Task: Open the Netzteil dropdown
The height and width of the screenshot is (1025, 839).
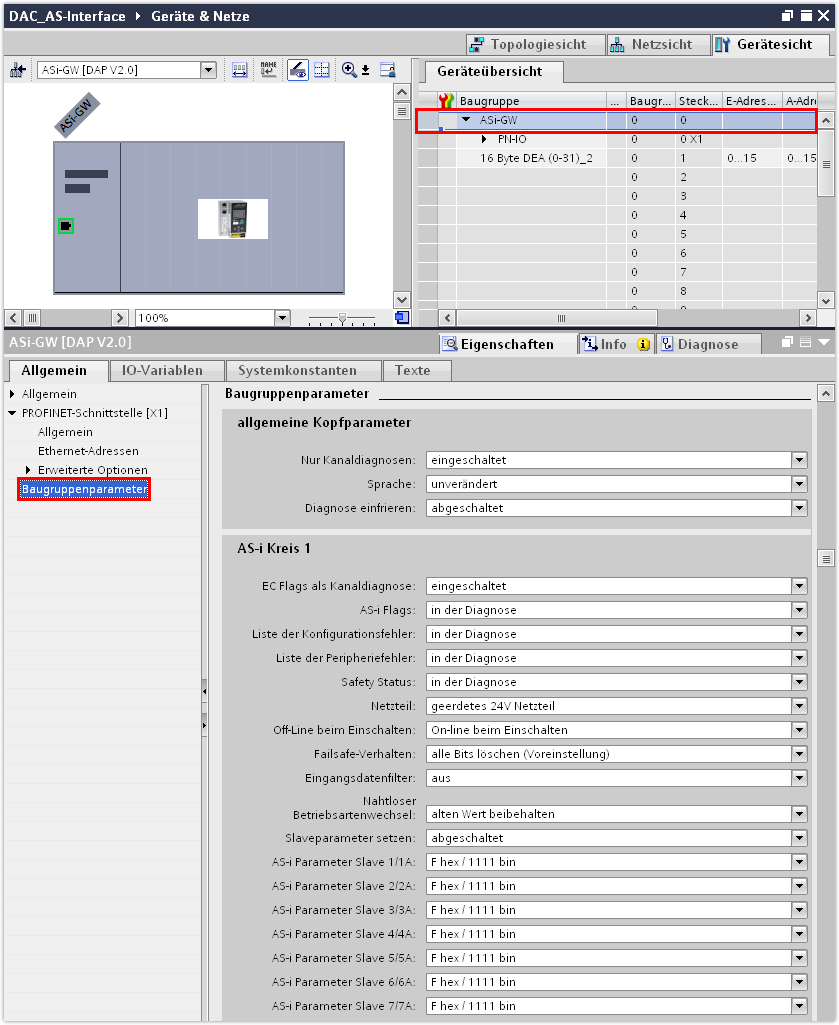Action: pos(798,706)
